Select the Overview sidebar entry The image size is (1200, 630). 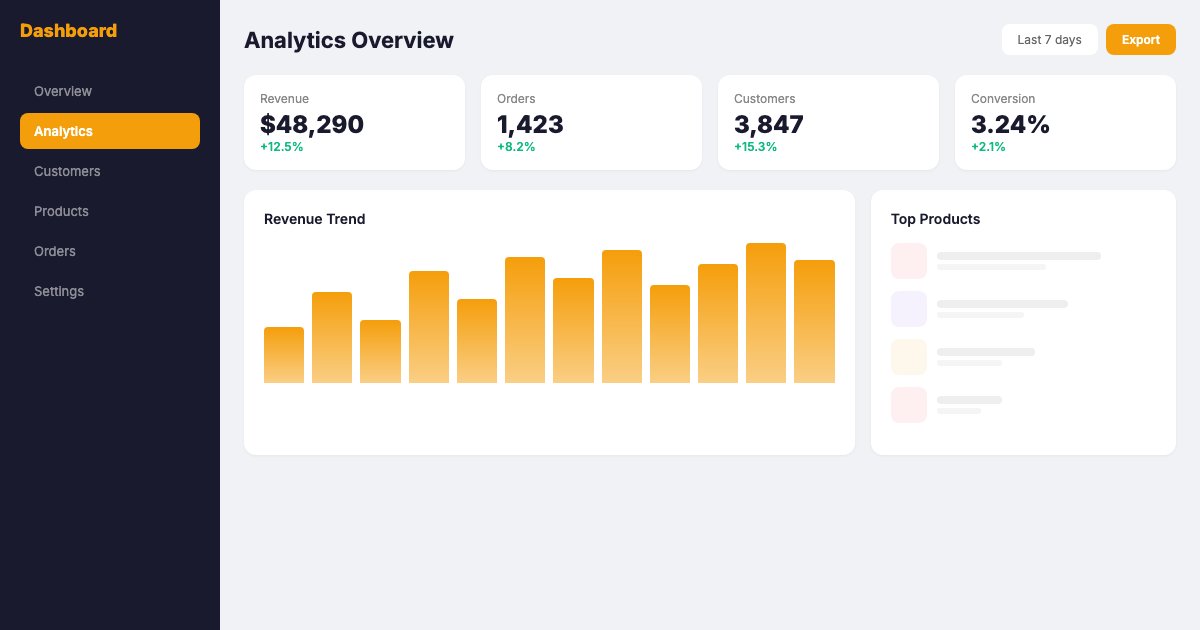pos(63,91)
